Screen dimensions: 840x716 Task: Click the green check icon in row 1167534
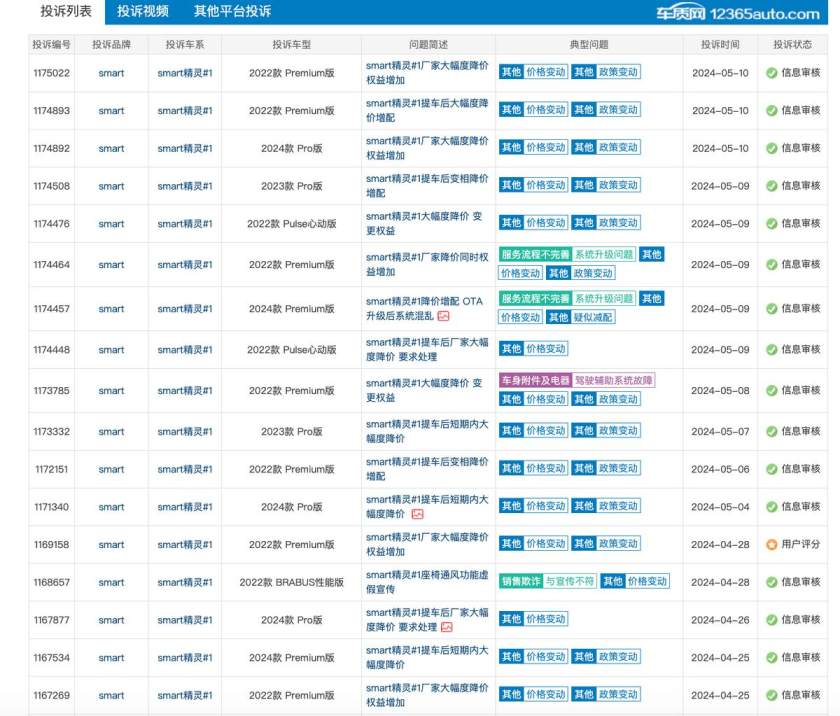coord(771,658)
